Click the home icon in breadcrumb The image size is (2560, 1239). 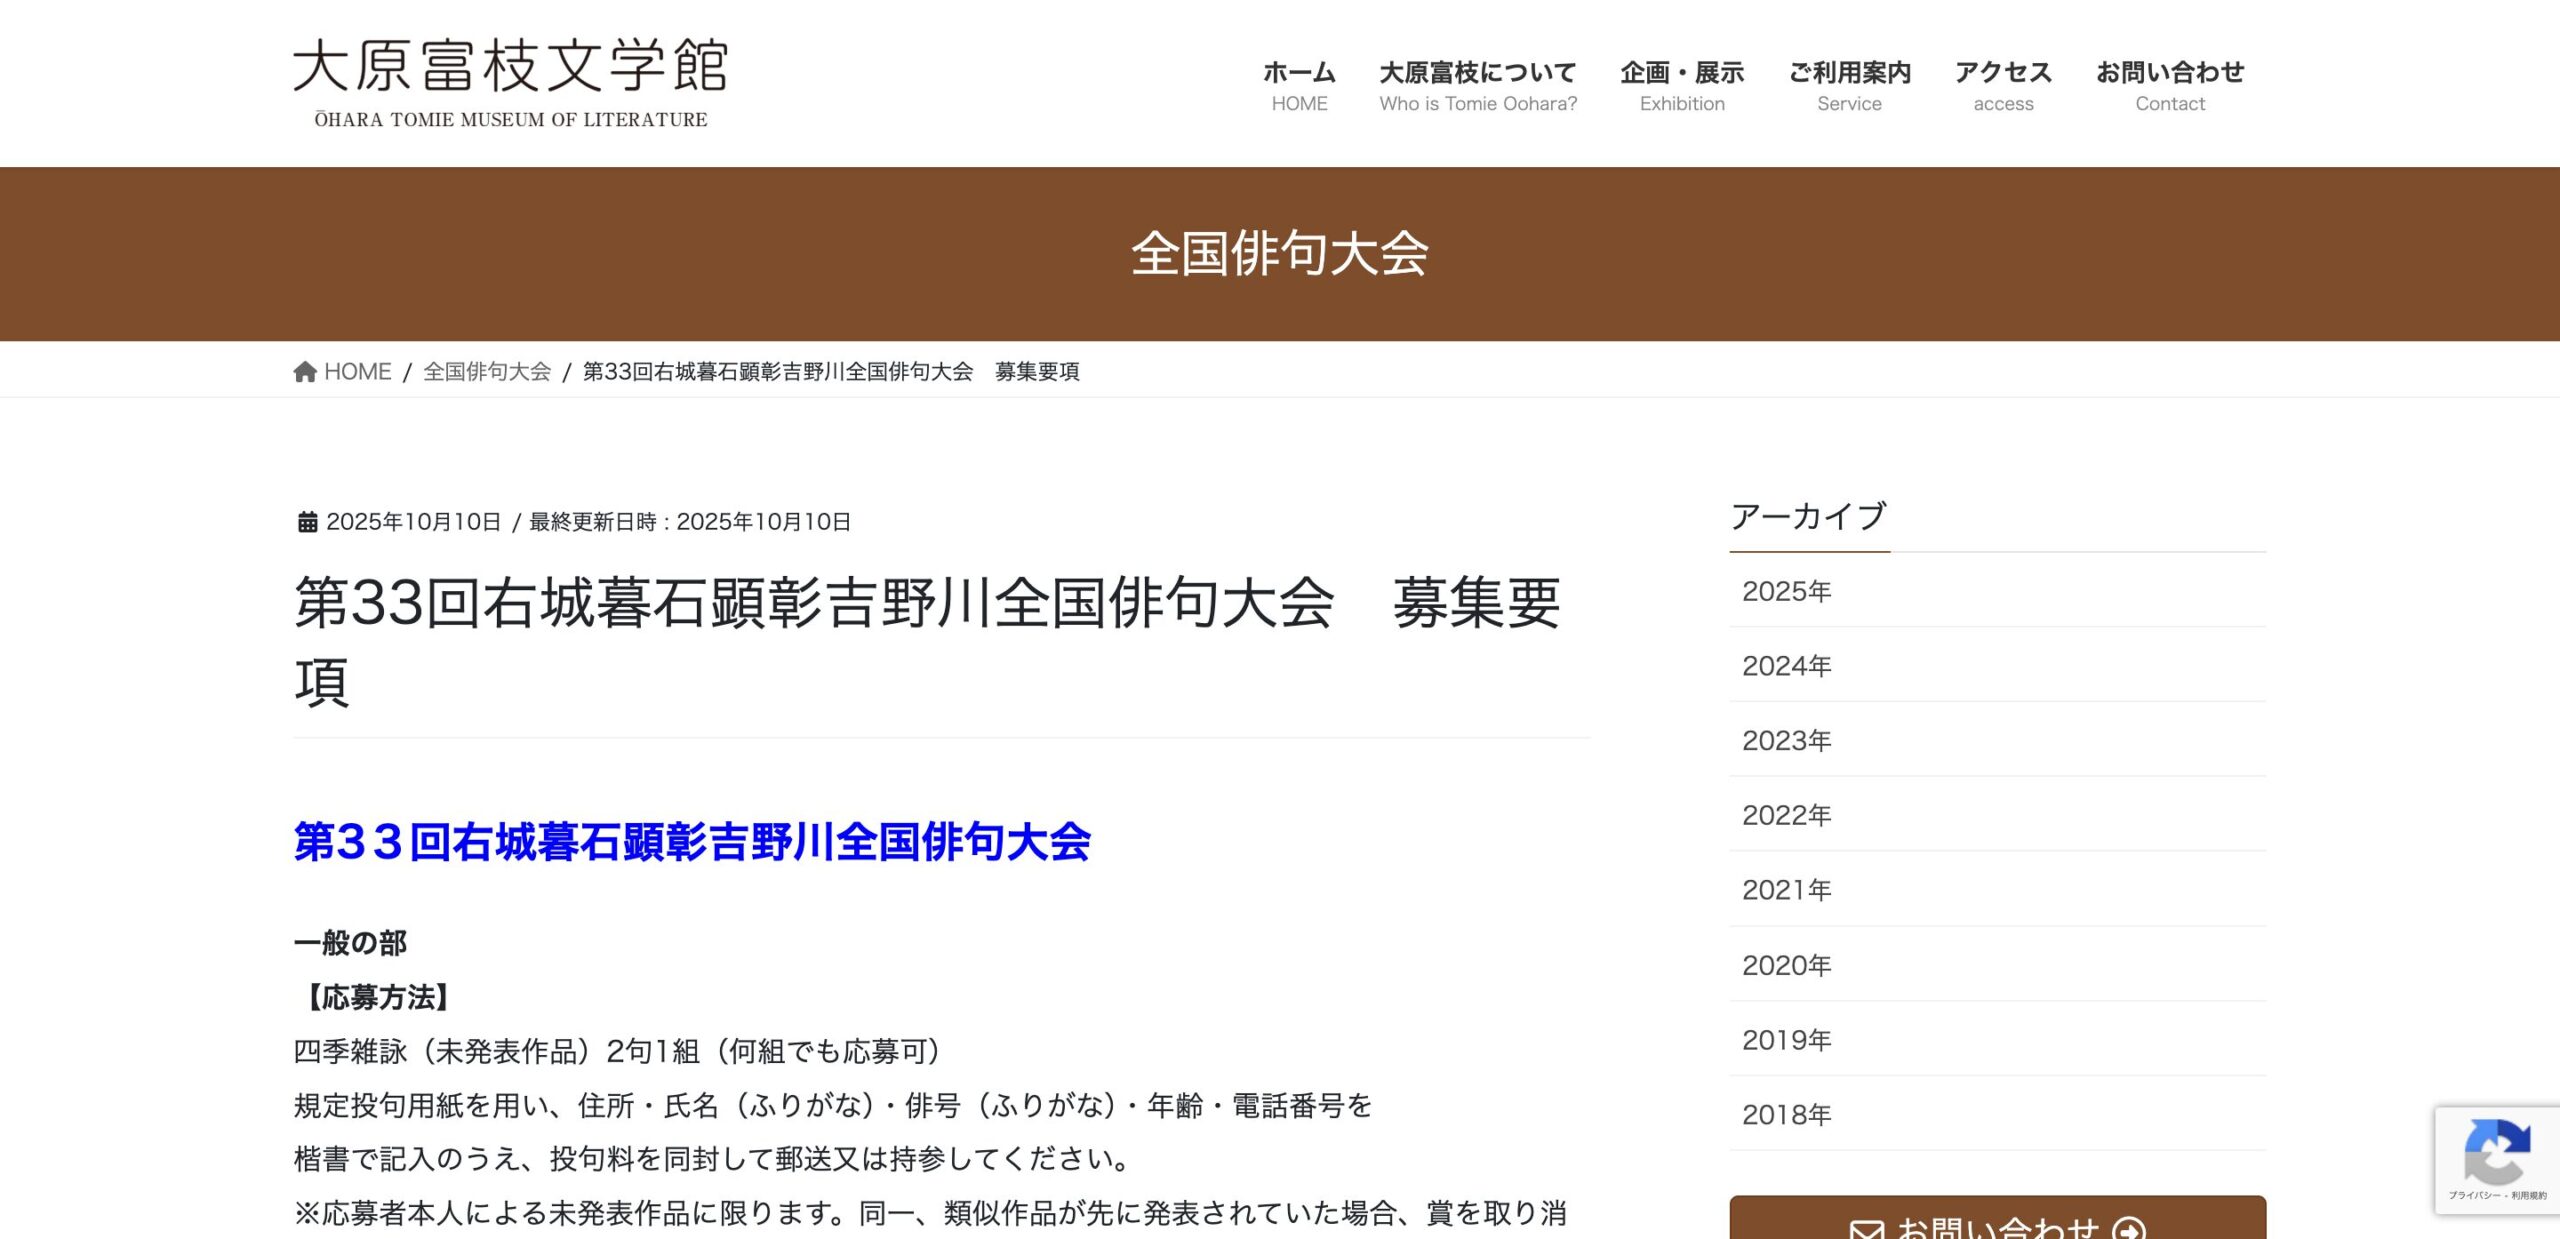[x=305, y=372]
